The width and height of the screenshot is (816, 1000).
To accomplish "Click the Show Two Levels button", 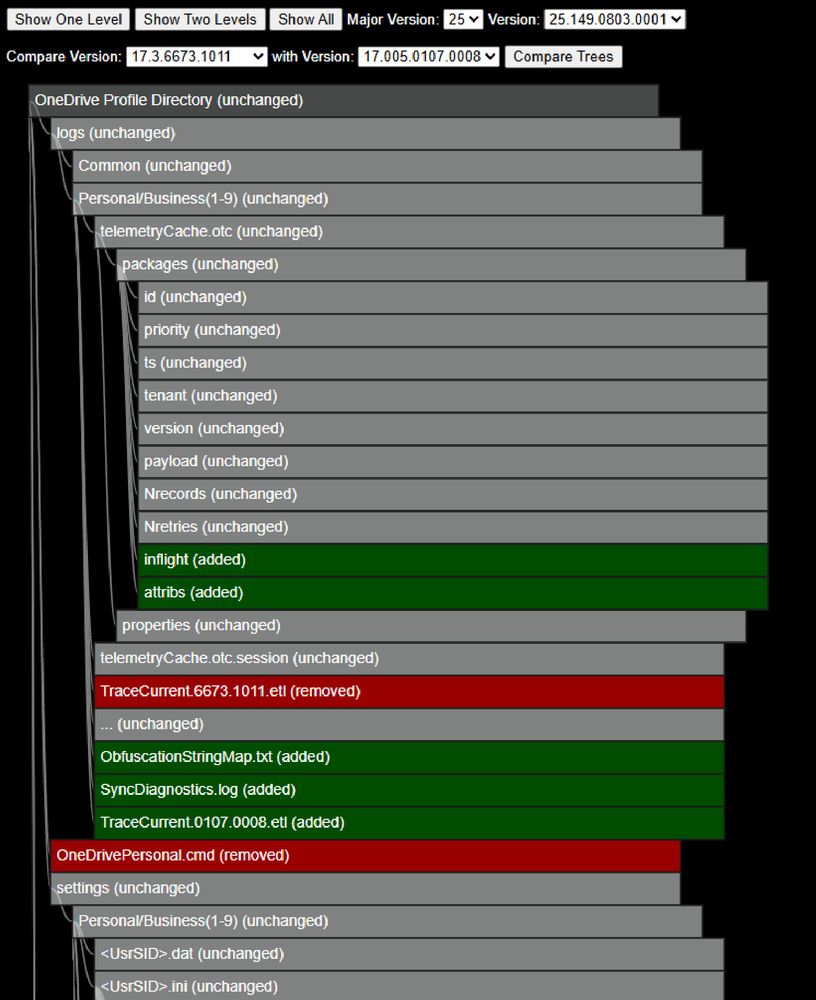I will (x=200, y=19).
